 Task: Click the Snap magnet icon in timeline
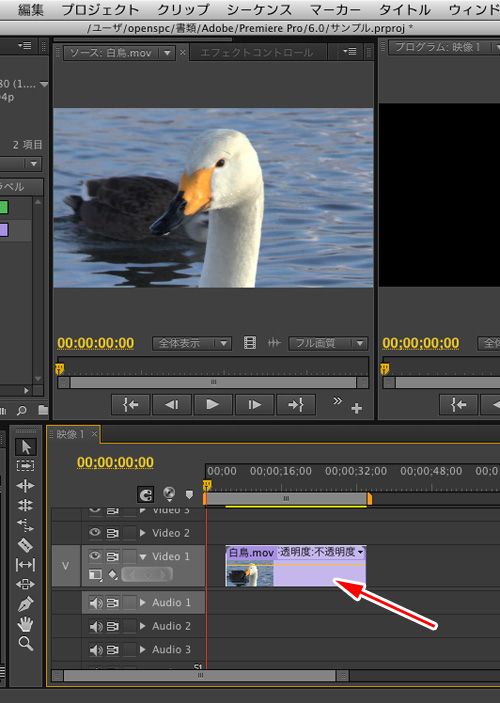[x=146, y=495]
